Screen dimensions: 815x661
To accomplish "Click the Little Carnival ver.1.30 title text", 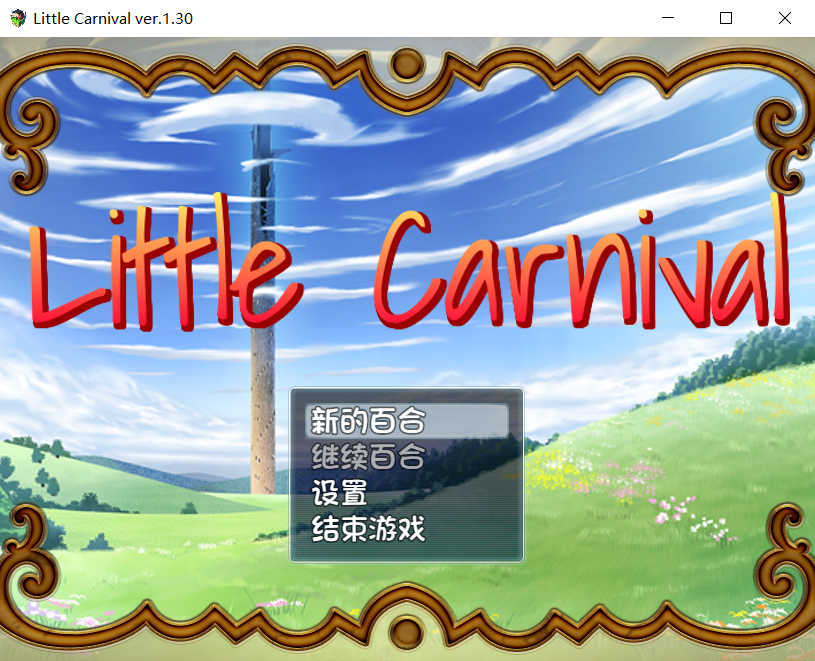I will 113,19.
